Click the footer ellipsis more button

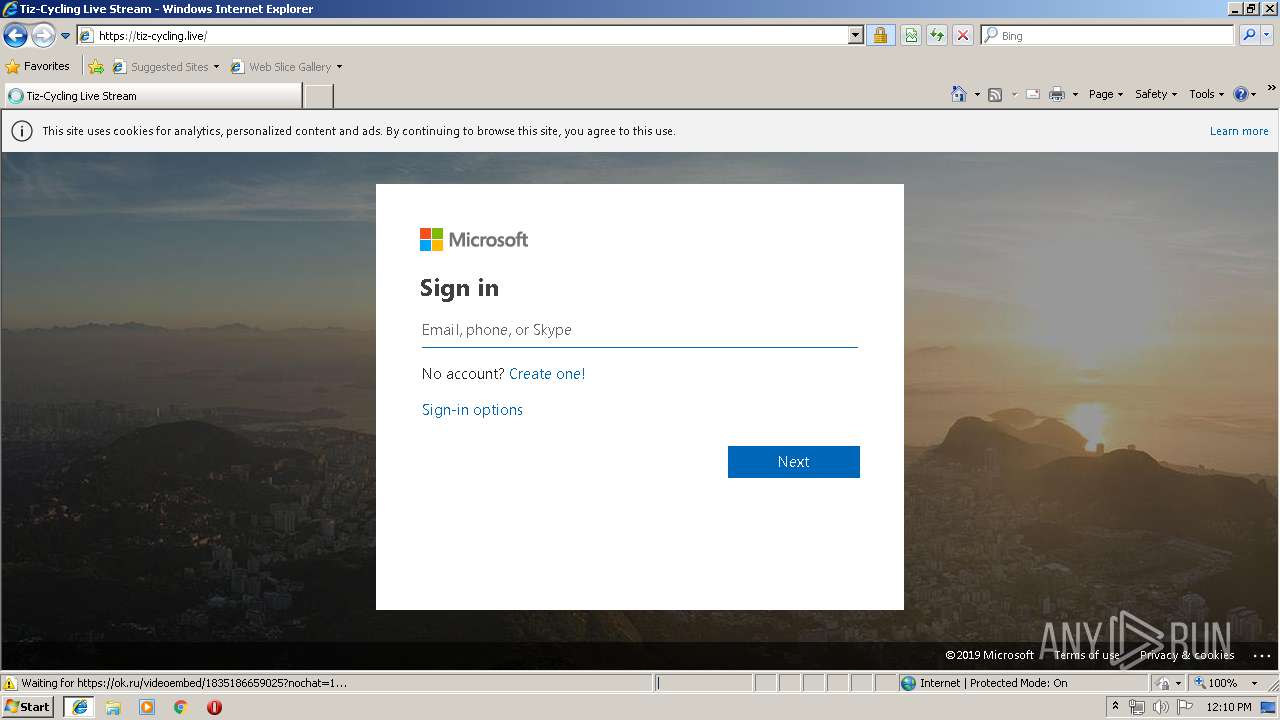(1261, 656)
